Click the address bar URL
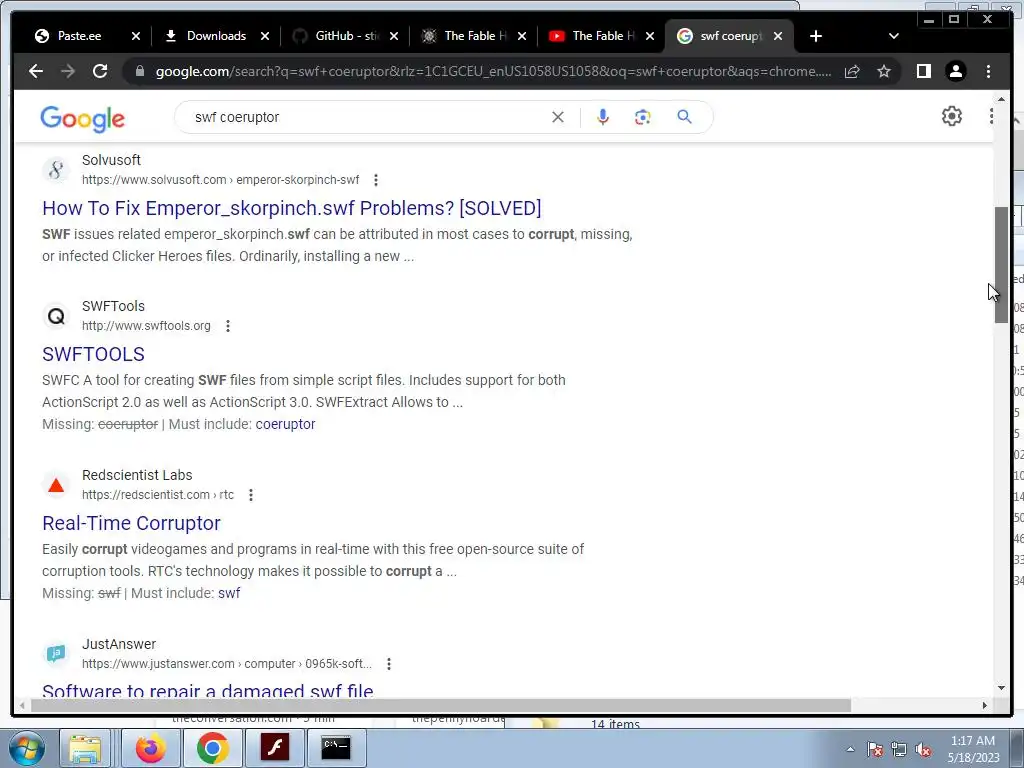1024x768 pixels. 493,71
